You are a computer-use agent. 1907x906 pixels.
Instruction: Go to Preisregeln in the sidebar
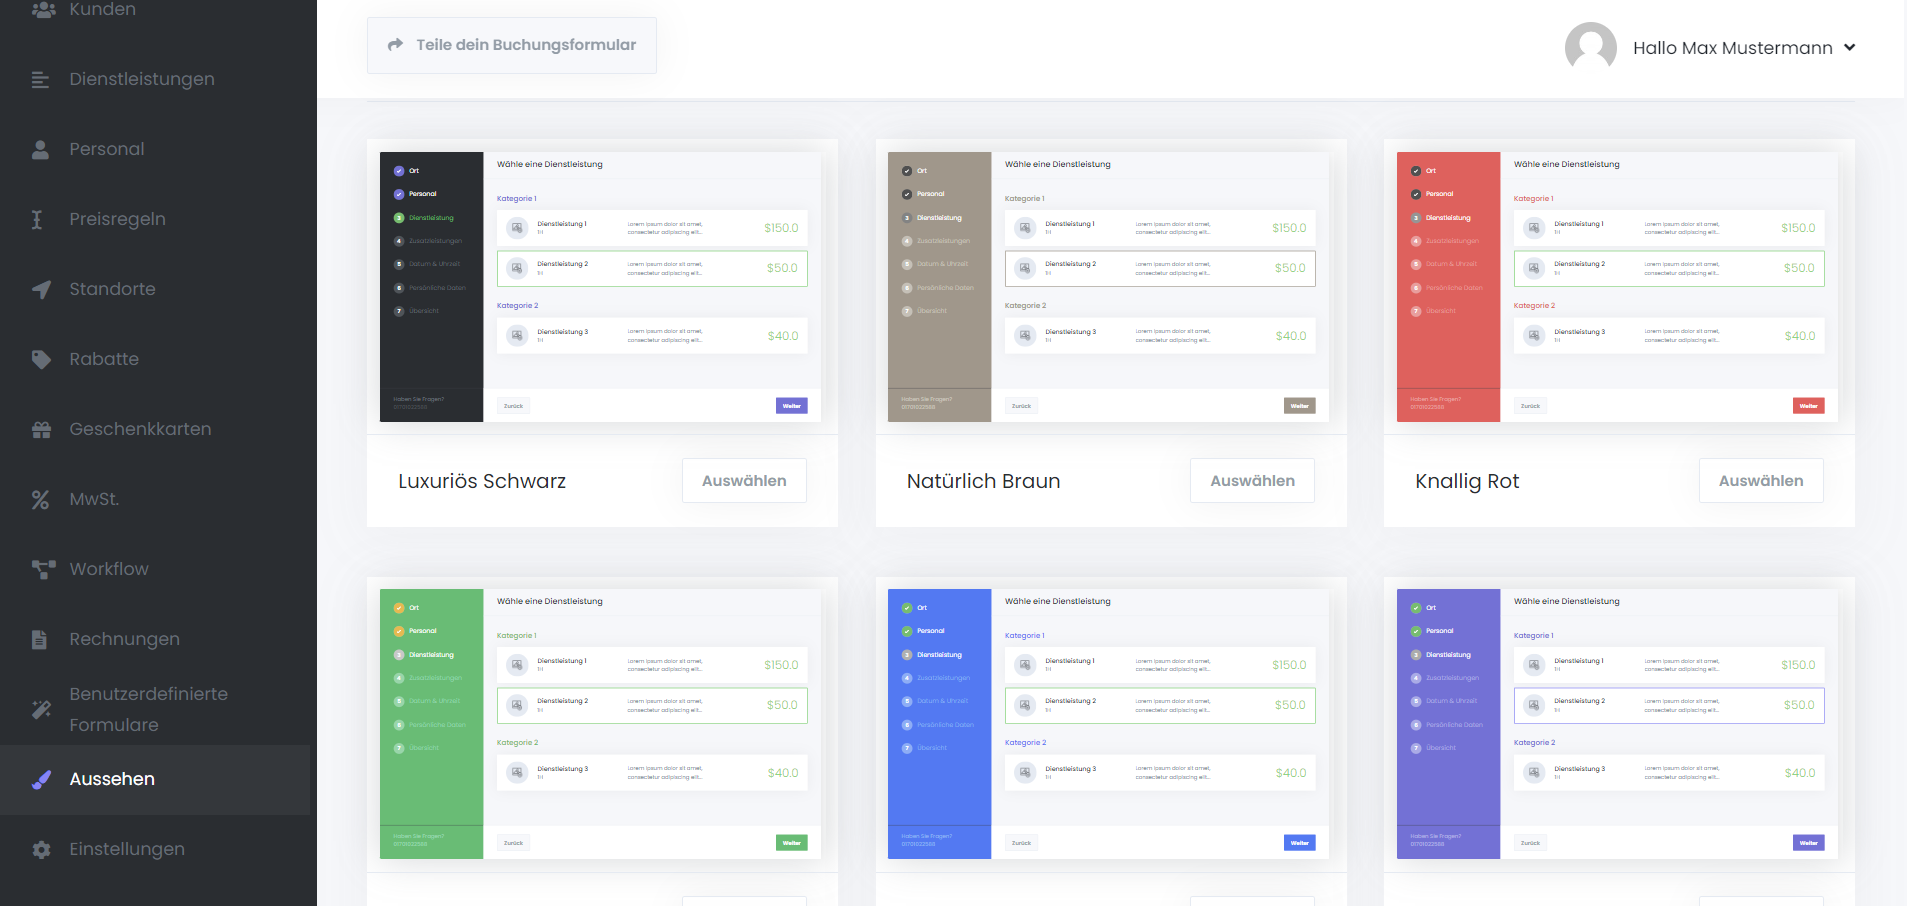tap(117, 219)
